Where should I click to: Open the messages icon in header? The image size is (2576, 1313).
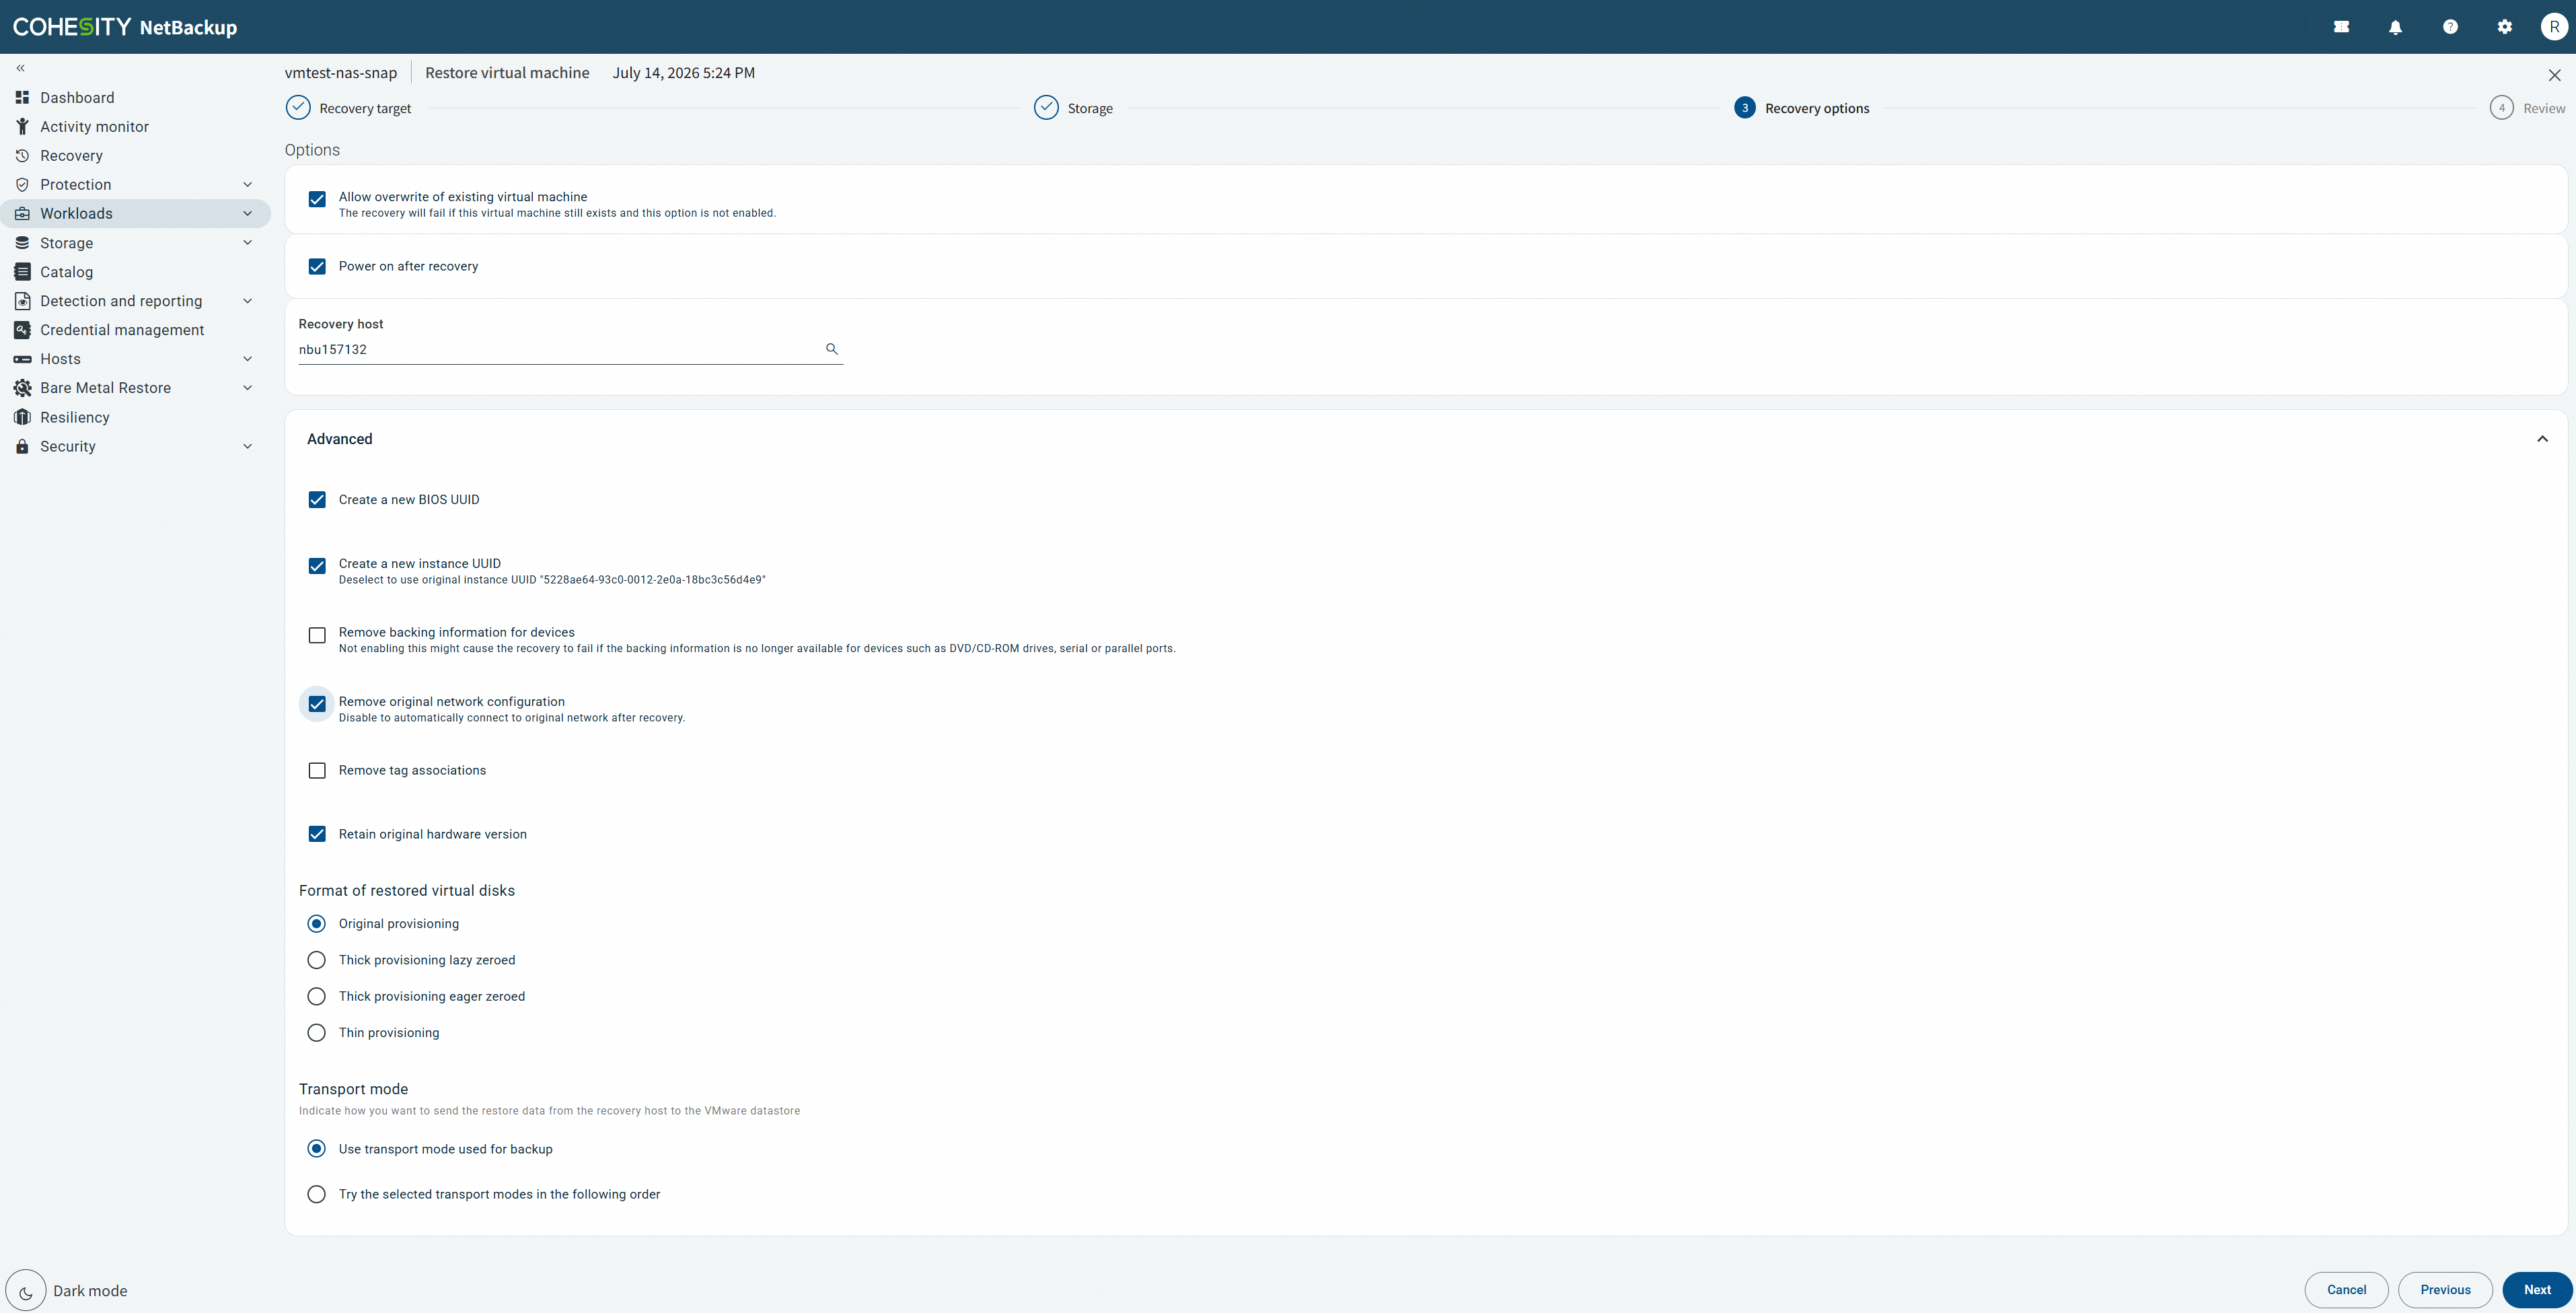click(x=2341, y=27)
